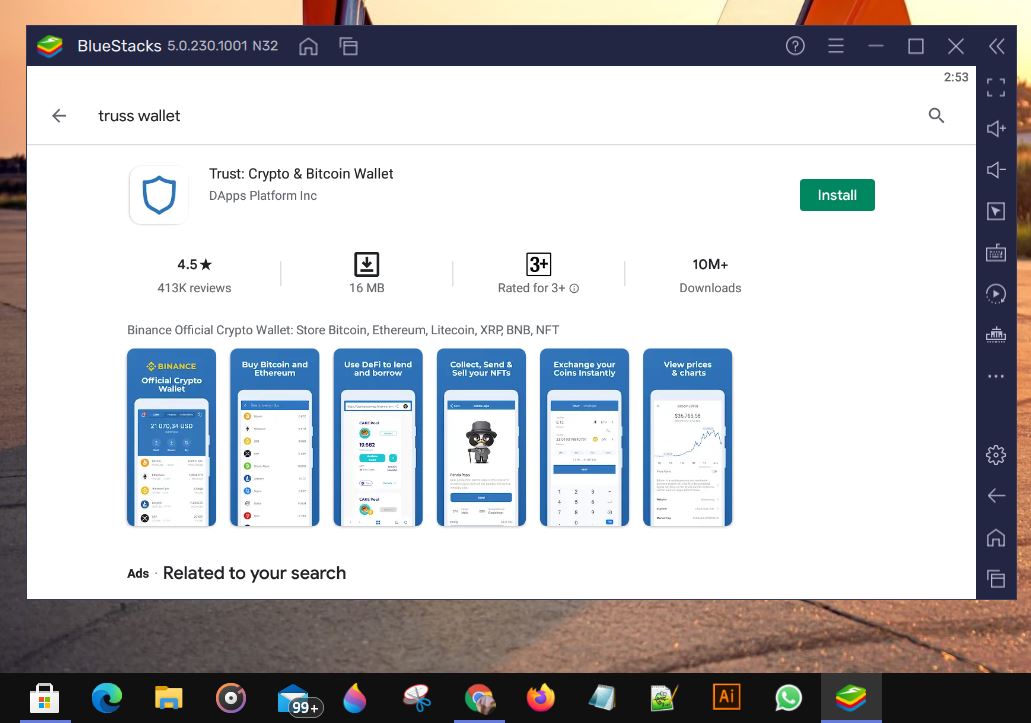Install Trust Crypto & Bitcoin Wallet
Viewport: 1031px width, 723px height.
point(837,195)
